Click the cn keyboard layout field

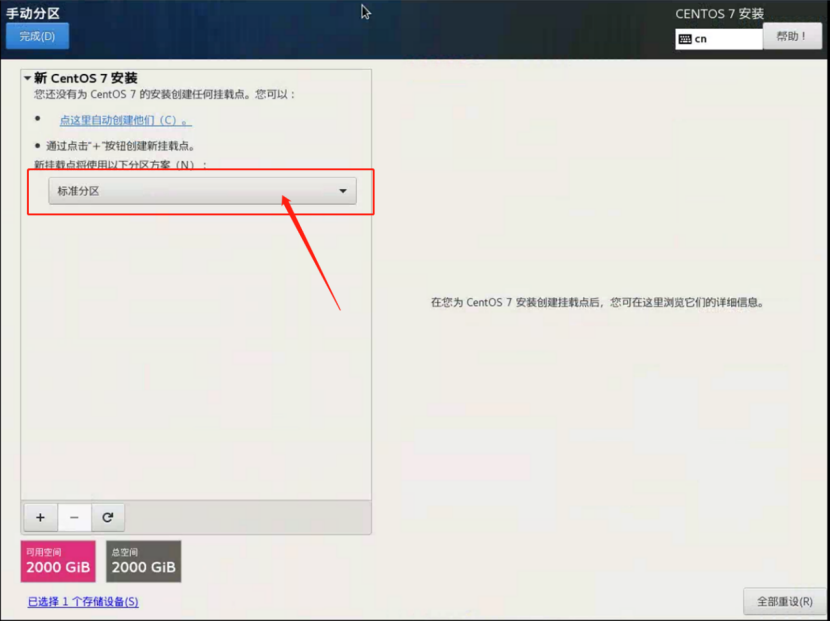[719, 39]
